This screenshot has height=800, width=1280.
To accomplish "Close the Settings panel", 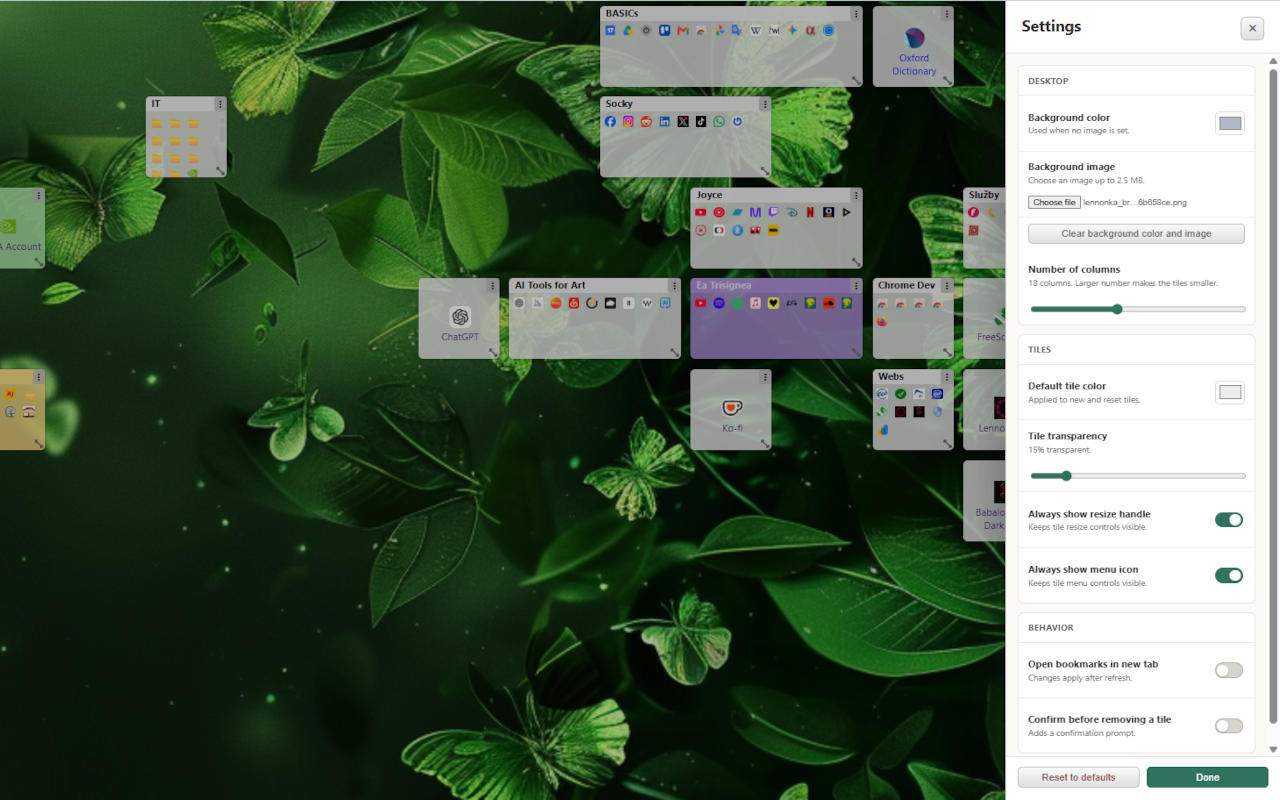I will pyautogui.click(x=1252, y=28).
